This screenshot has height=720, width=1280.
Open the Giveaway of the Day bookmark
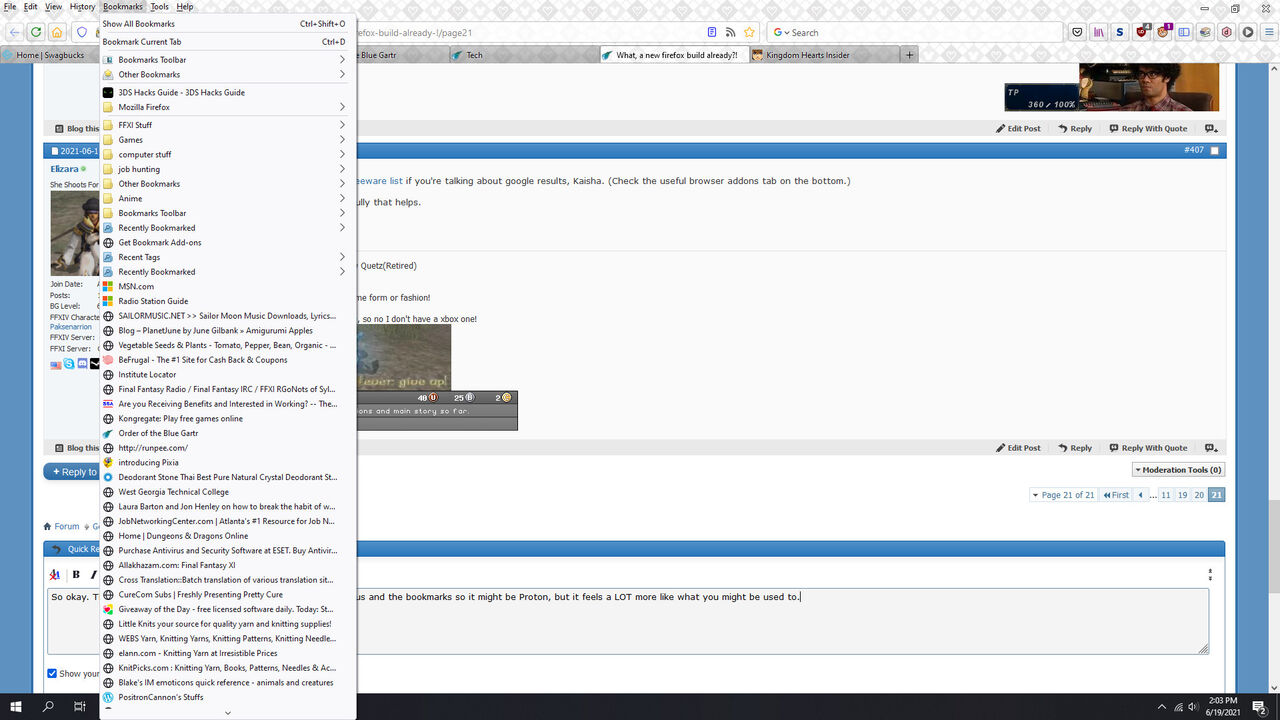[x=228, y=609]
